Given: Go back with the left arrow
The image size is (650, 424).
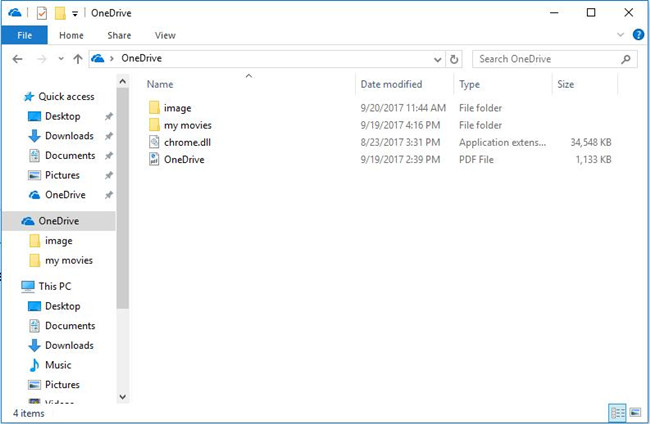Looking at the screenshot, I should [x=17, y=59].
